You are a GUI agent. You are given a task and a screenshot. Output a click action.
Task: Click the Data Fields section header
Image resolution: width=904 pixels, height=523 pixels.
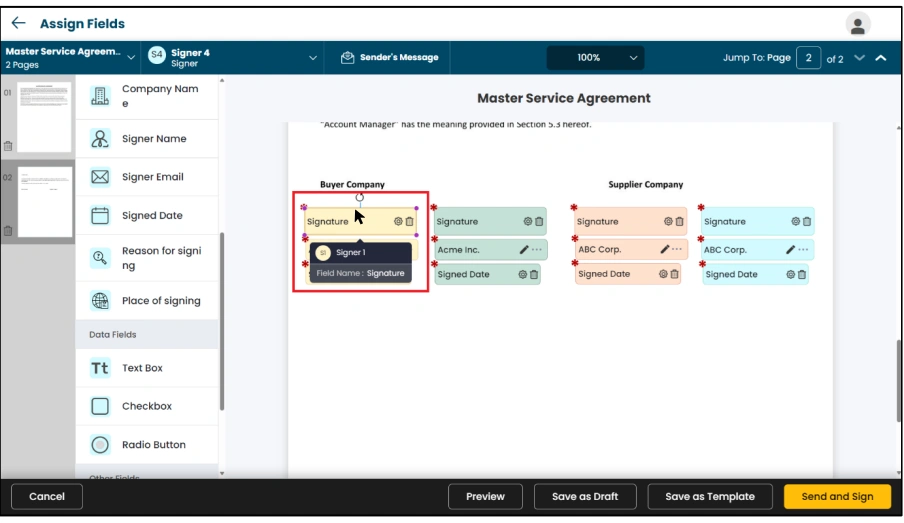147,334
